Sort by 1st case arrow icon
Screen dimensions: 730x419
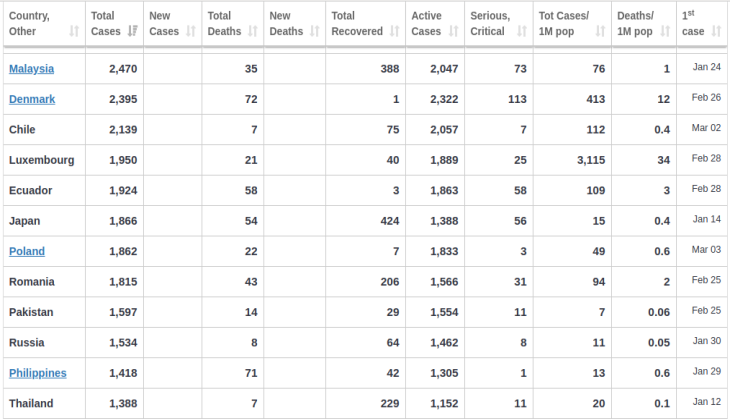tap(716, 31)
